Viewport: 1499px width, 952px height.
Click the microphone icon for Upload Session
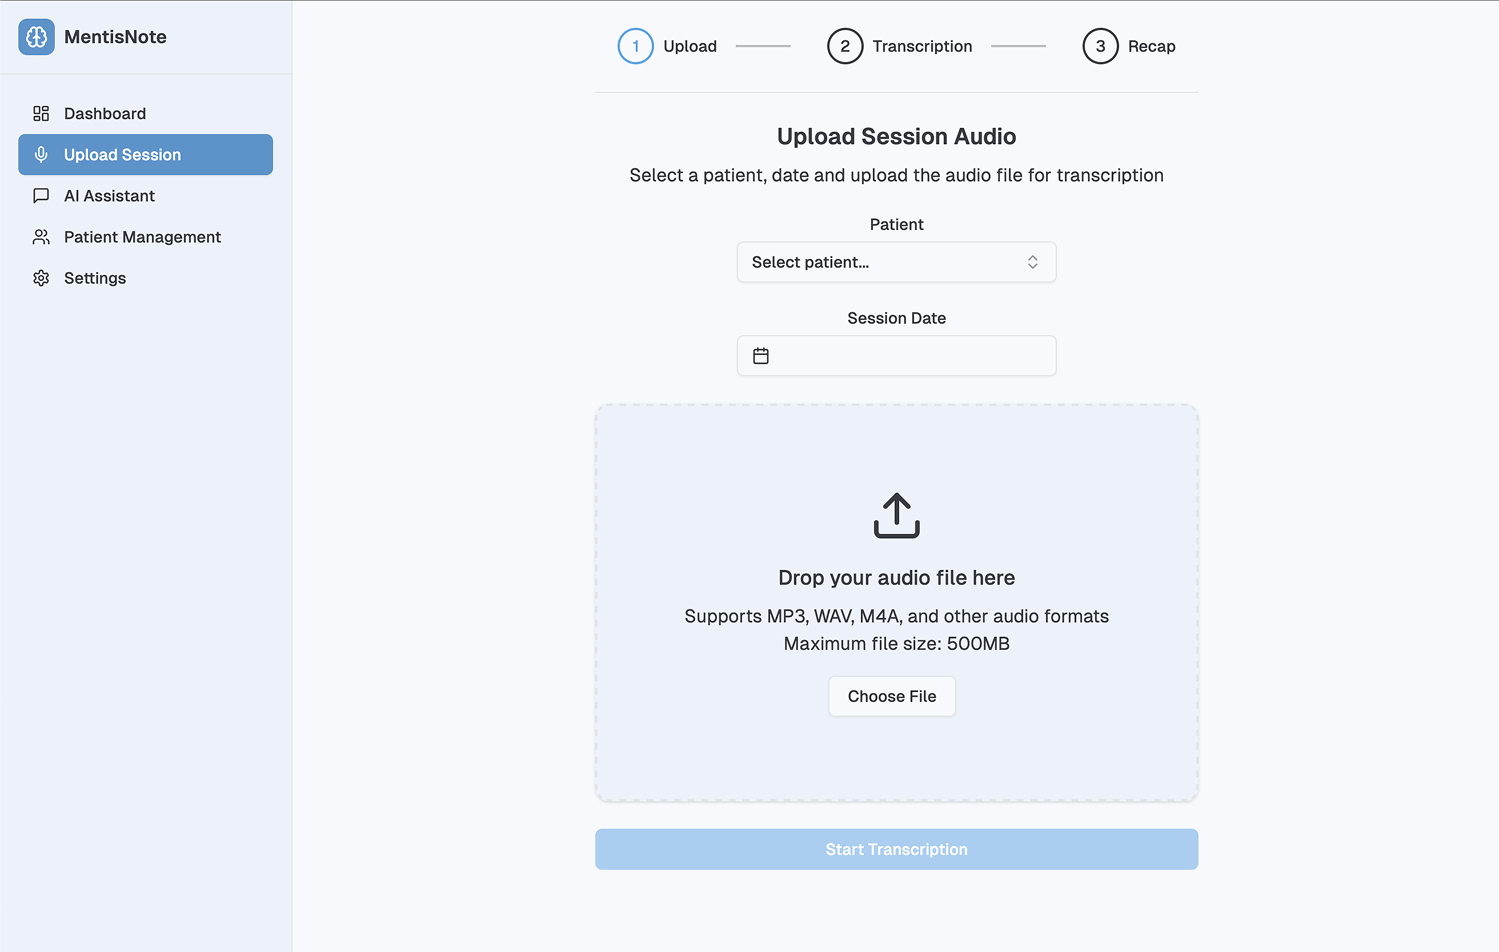pos(41,155)
